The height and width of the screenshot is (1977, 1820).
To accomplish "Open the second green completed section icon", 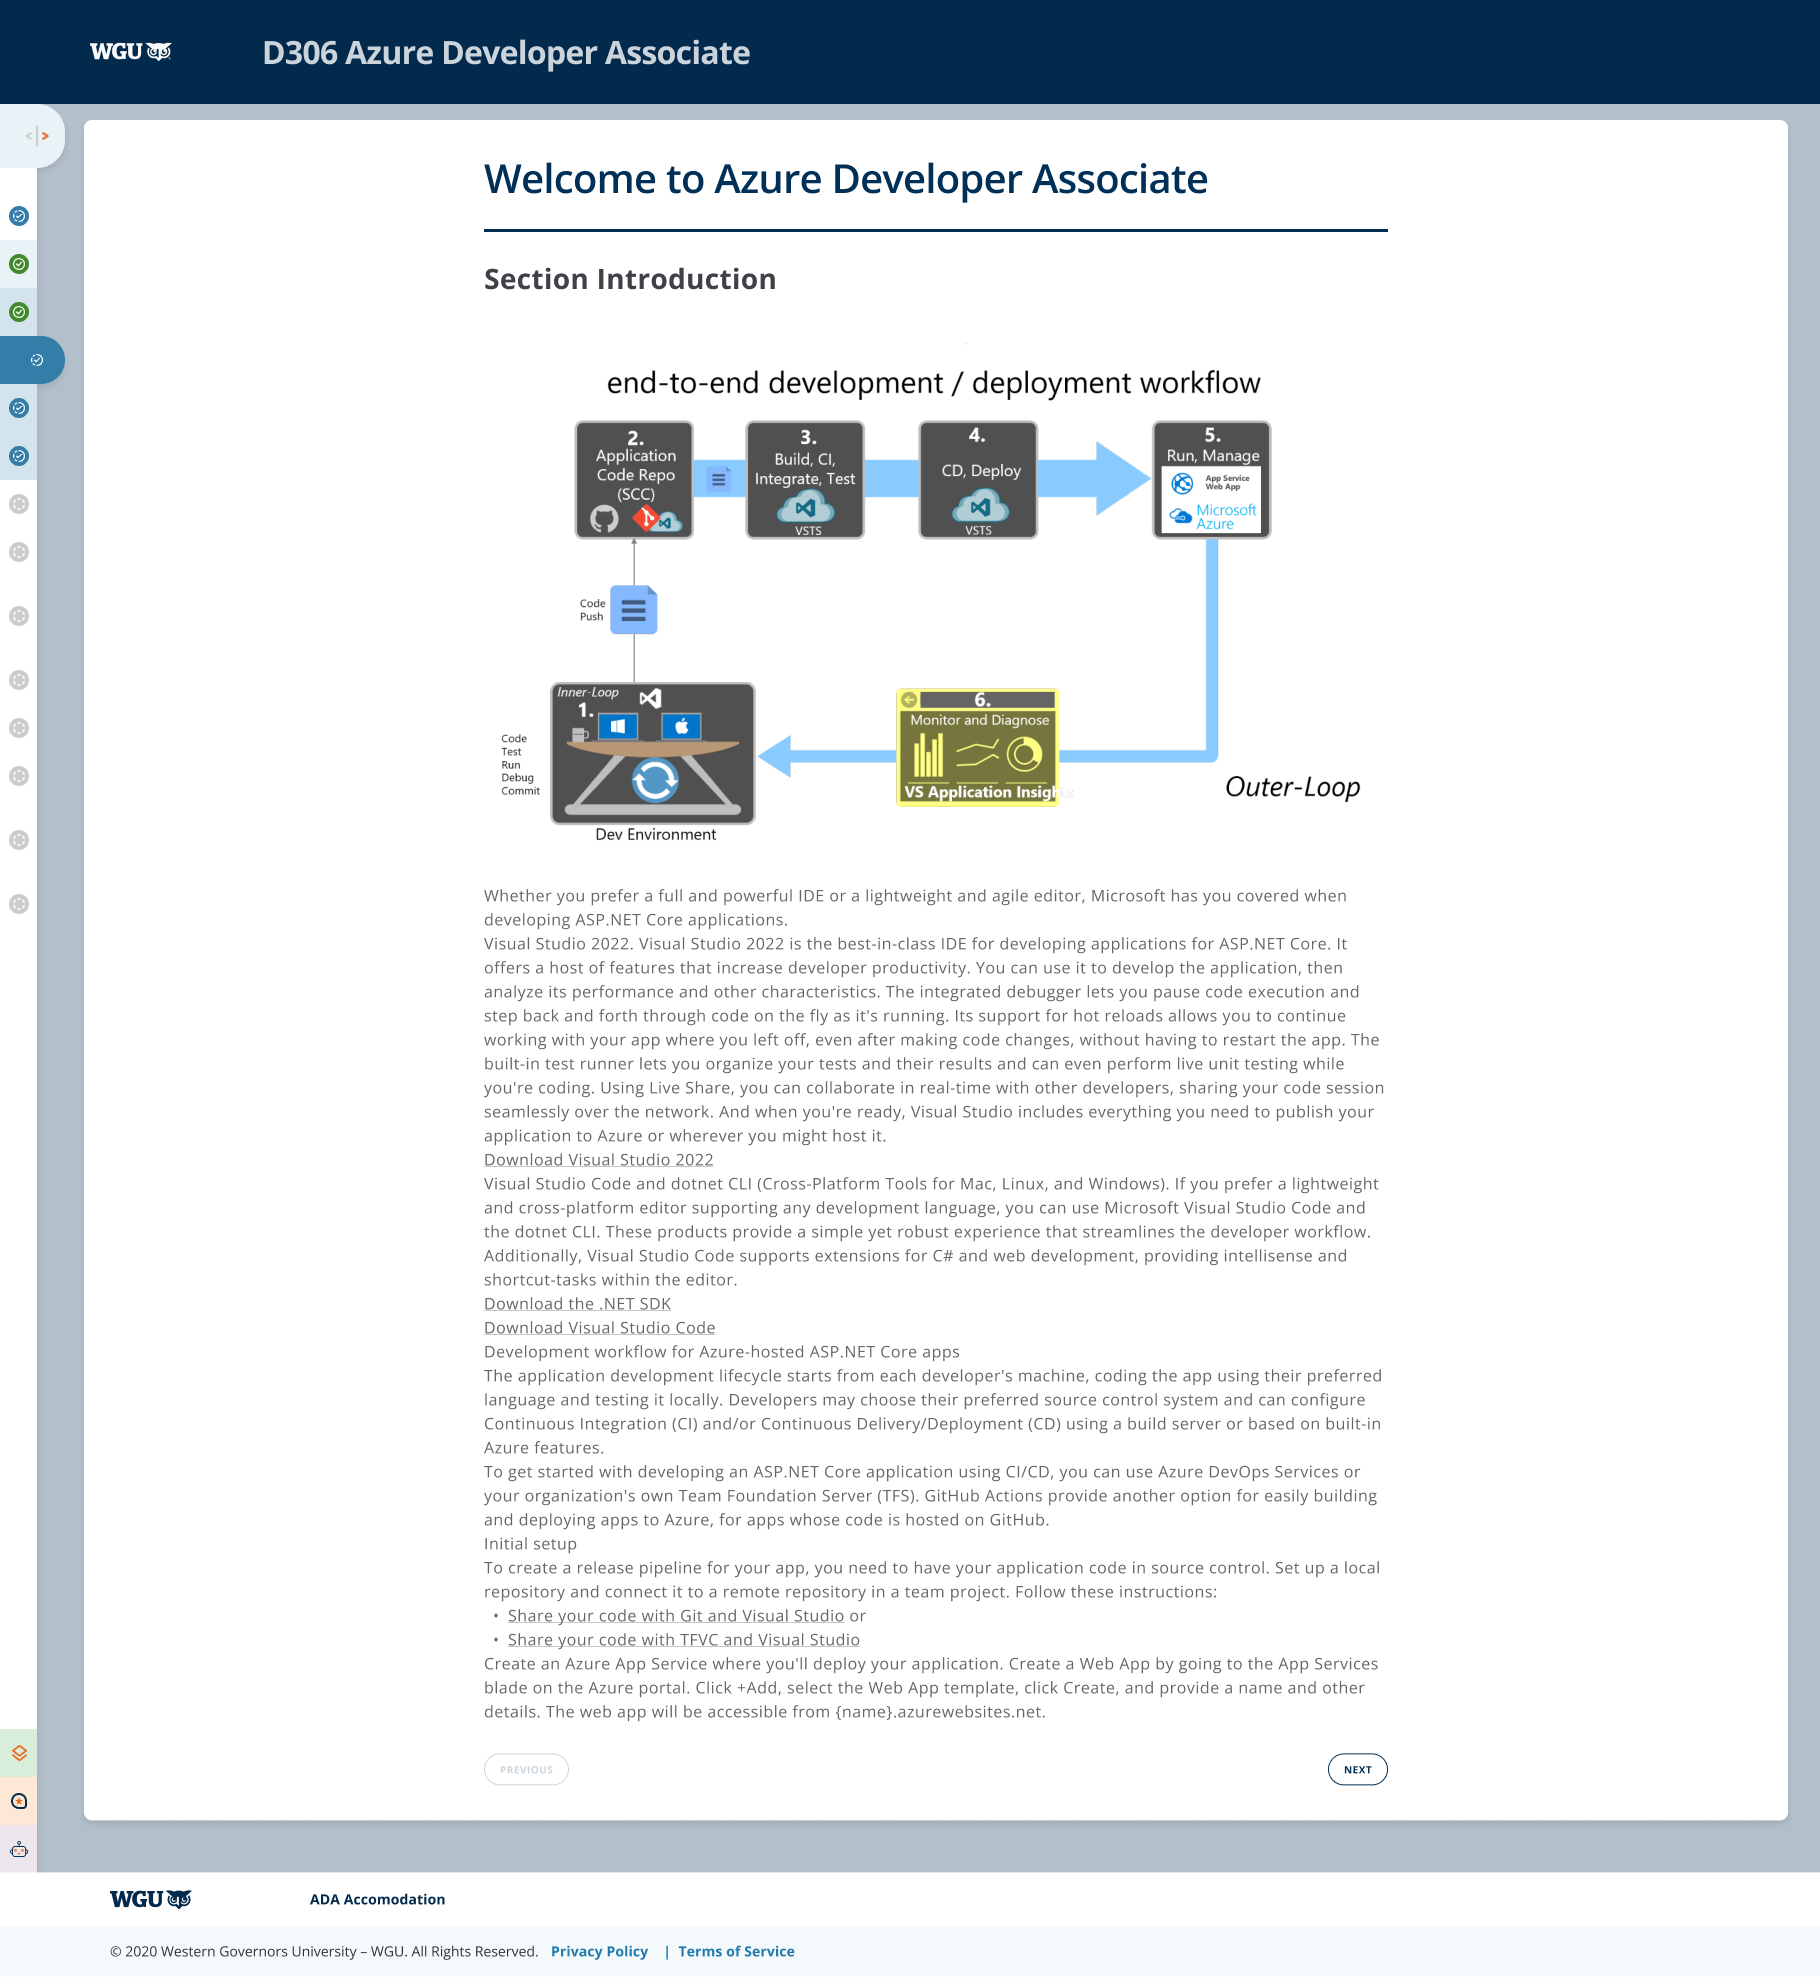I will 19,312.
